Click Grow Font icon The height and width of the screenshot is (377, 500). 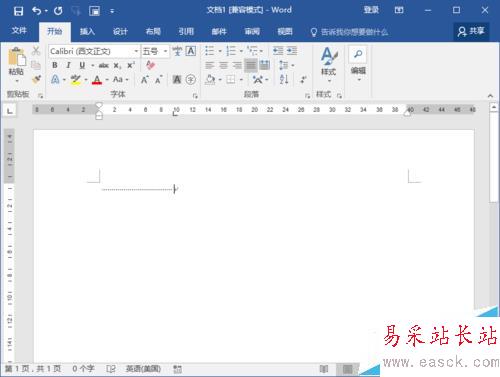click(x=145, y=79)
